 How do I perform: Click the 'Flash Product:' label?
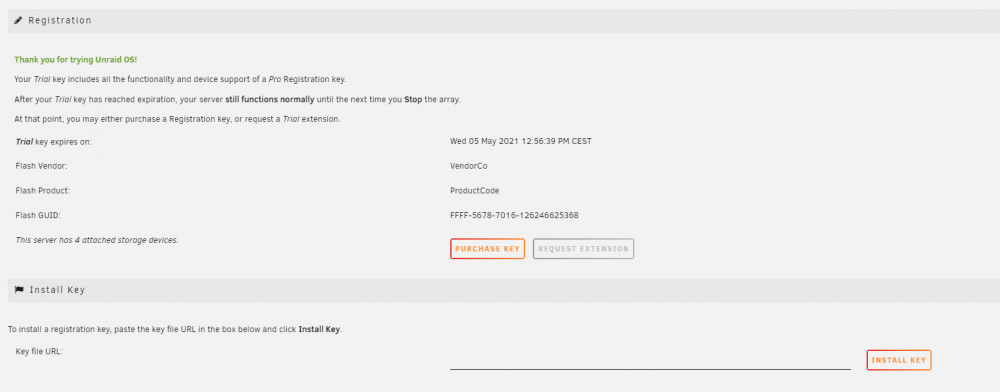43,191
